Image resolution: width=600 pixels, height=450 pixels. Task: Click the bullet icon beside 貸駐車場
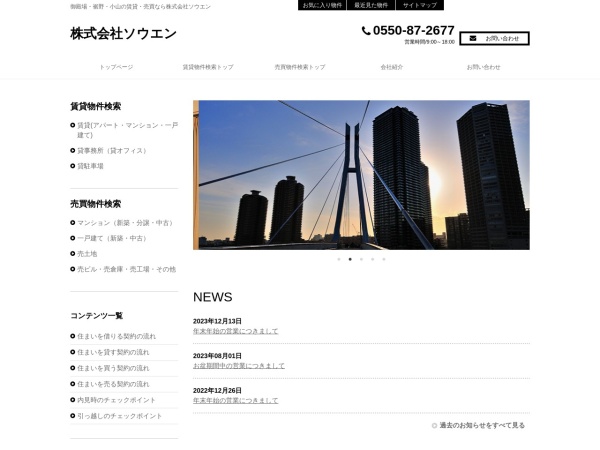coord(73,166)
